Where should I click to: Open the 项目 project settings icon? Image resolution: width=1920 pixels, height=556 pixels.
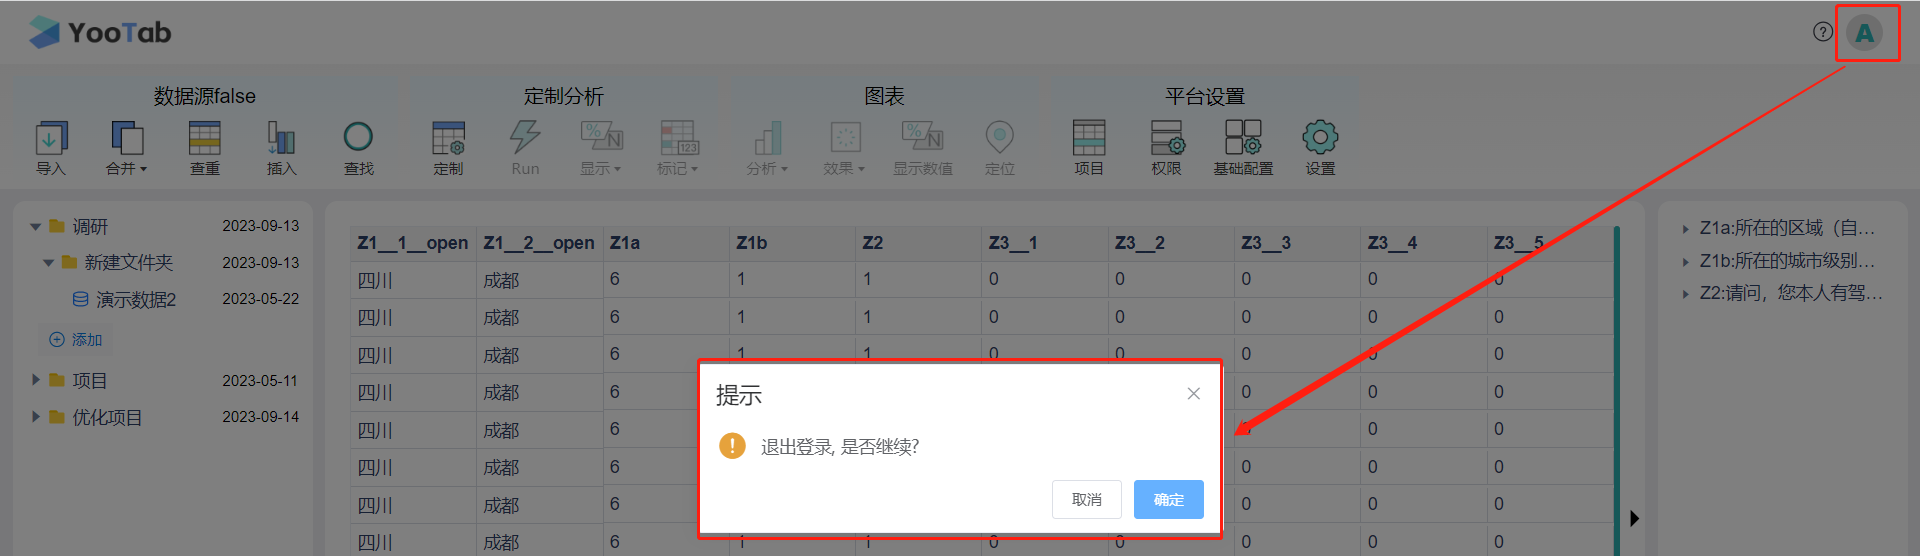(x=1089, y=138)
